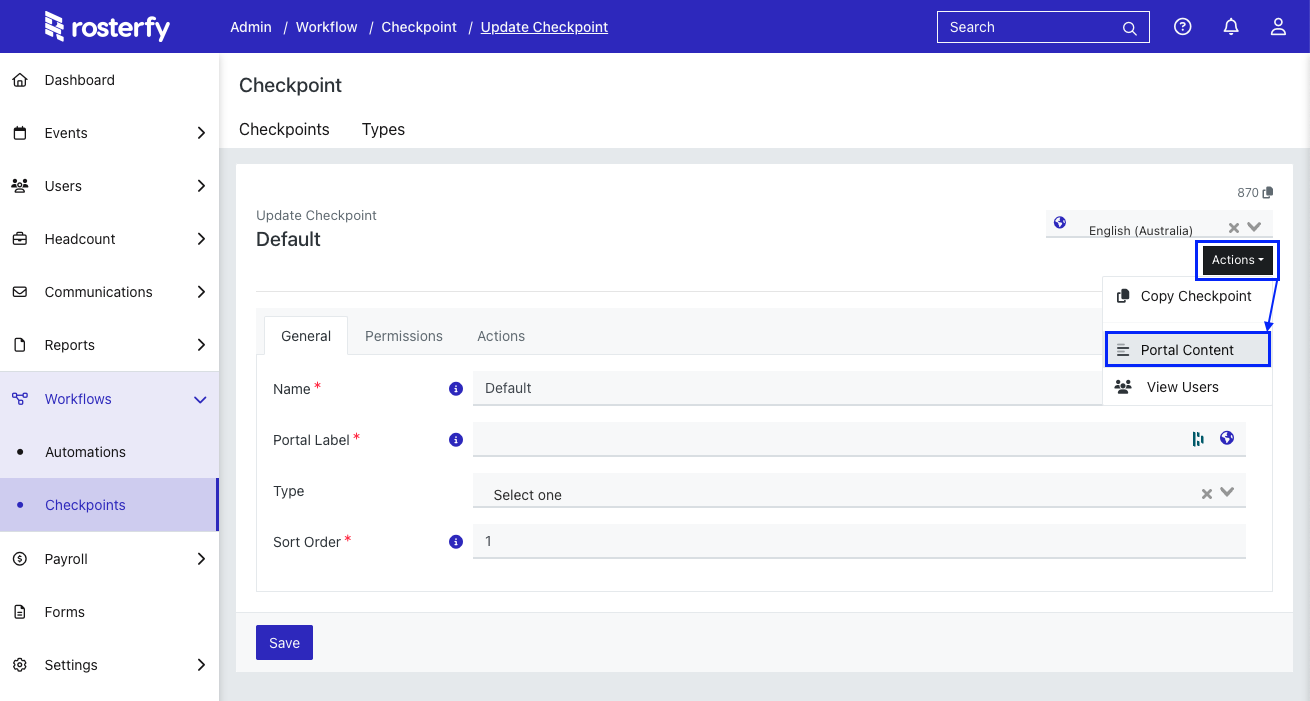
Task: Collapse the Workflows sidebar section
Action: pos(200,399)
